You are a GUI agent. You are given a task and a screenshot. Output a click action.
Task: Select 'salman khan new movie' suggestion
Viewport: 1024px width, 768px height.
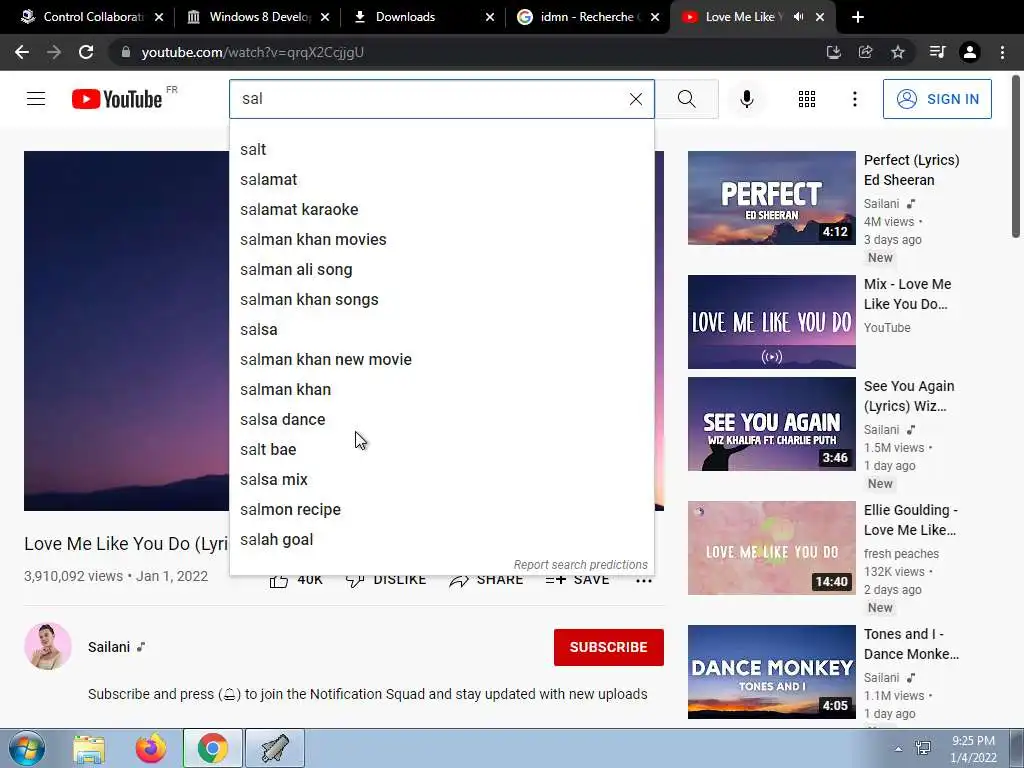(x=441, y=360)
